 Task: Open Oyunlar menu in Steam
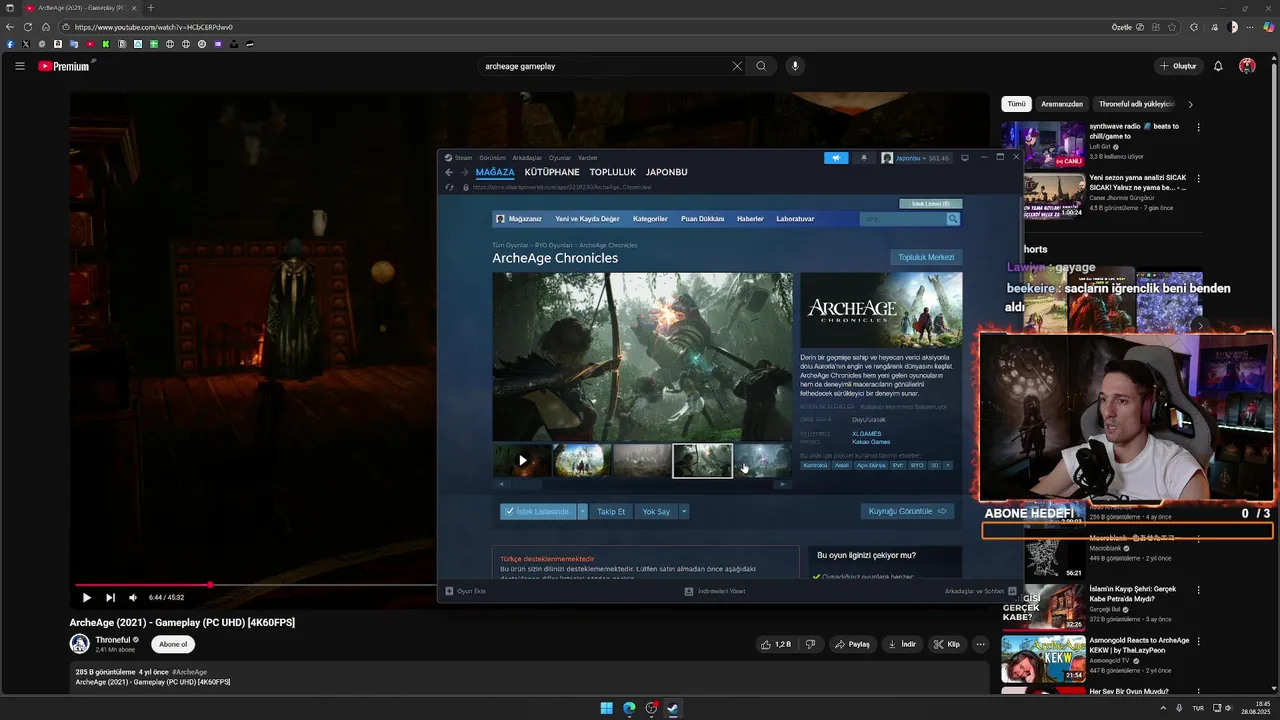(x=560, y=157)
